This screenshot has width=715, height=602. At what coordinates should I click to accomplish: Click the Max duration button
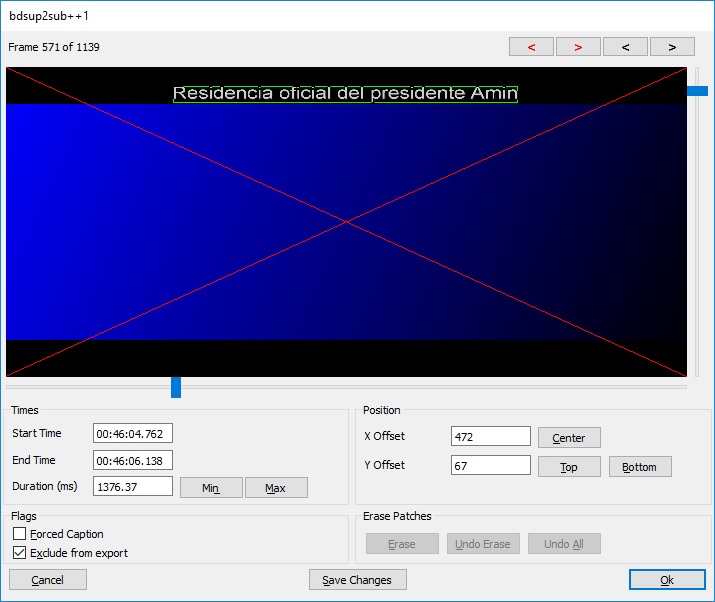(276, 488)
